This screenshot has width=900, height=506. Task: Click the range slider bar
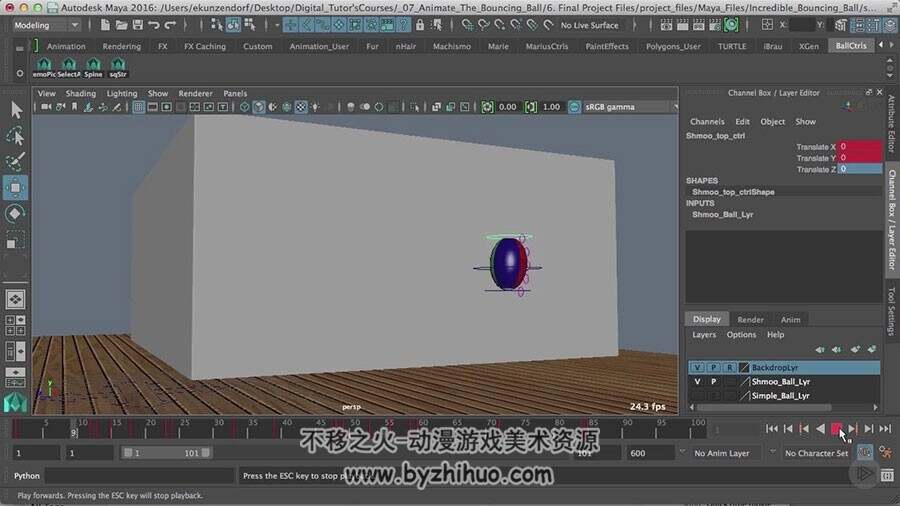pyautogui.click(x=166, y=453)
